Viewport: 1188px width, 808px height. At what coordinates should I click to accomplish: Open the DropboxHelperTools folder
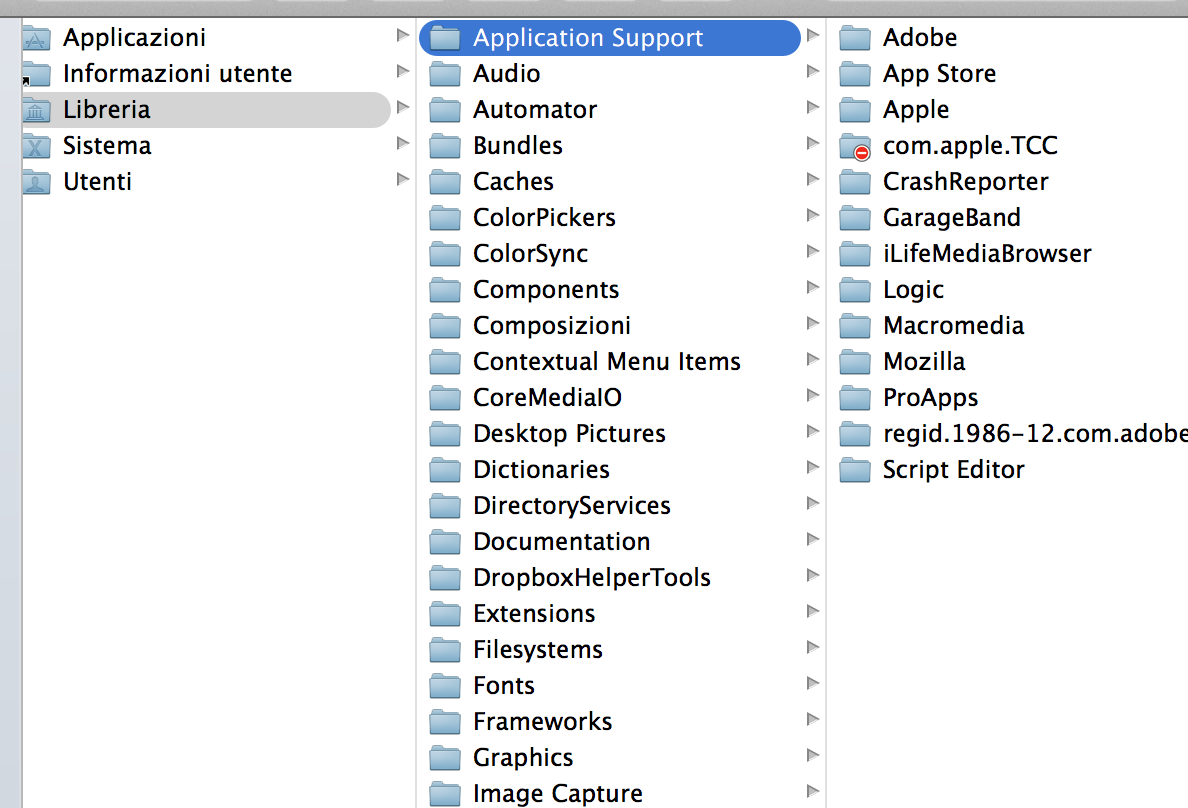591,577
